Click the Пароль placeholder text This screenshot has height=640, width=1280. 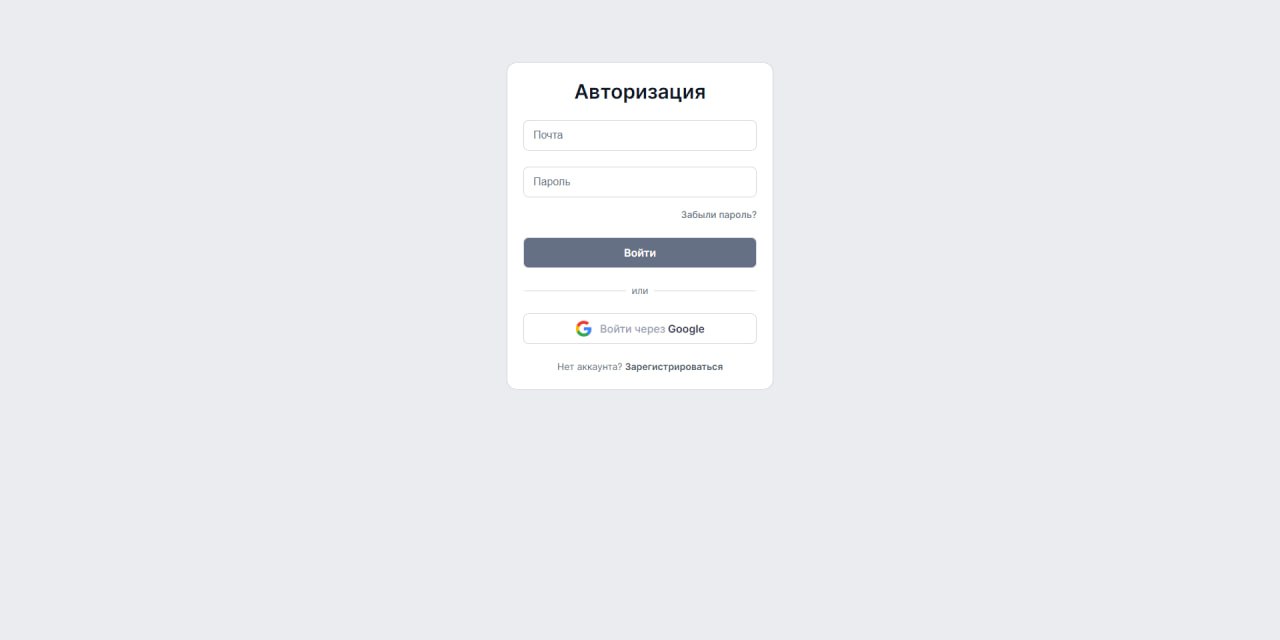click(x=552, y=182)
